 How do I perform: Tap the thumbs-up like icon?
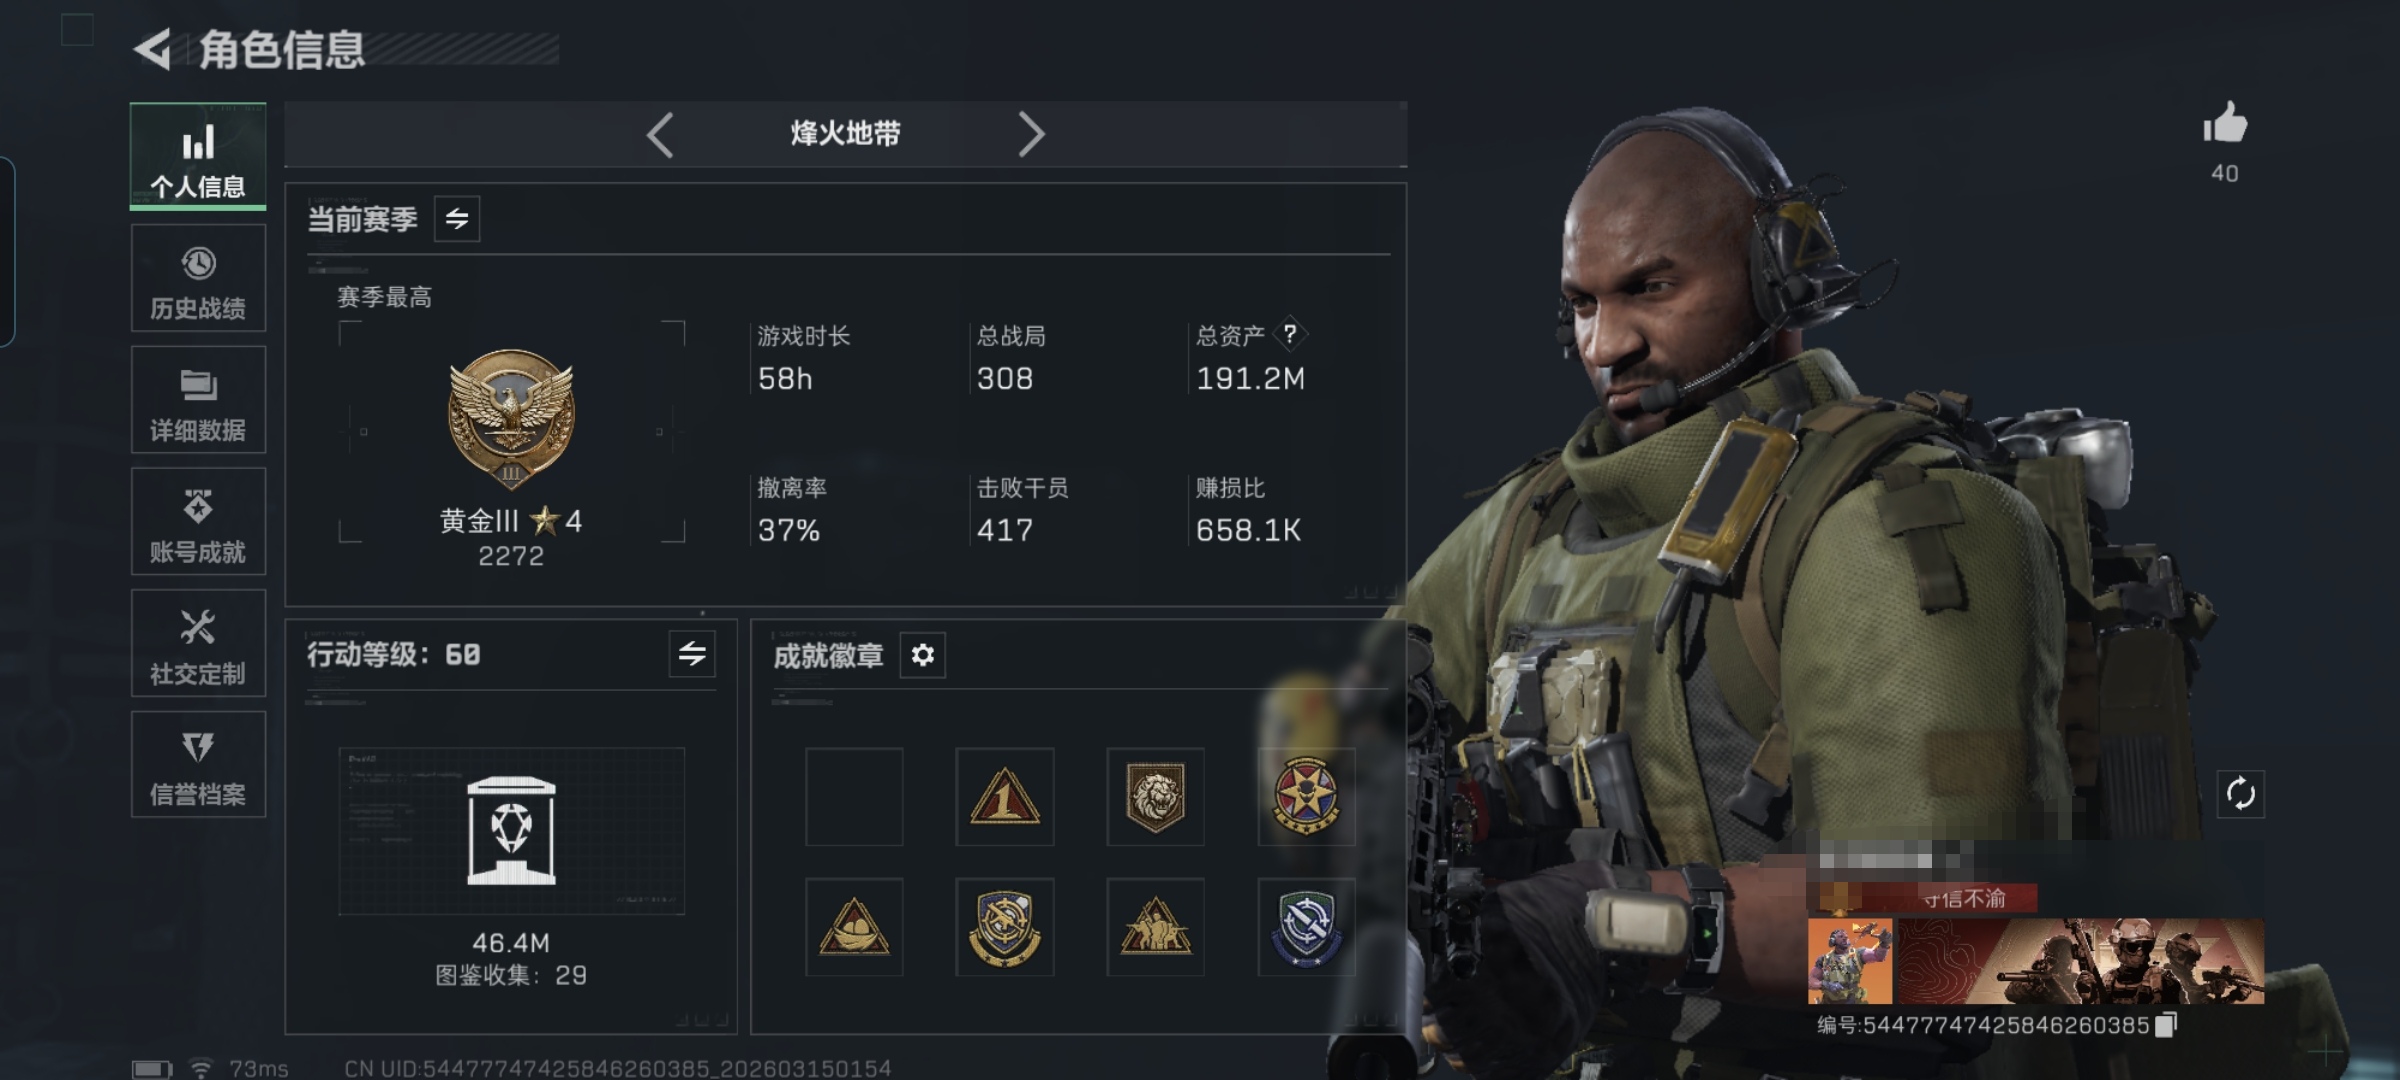2225,124
